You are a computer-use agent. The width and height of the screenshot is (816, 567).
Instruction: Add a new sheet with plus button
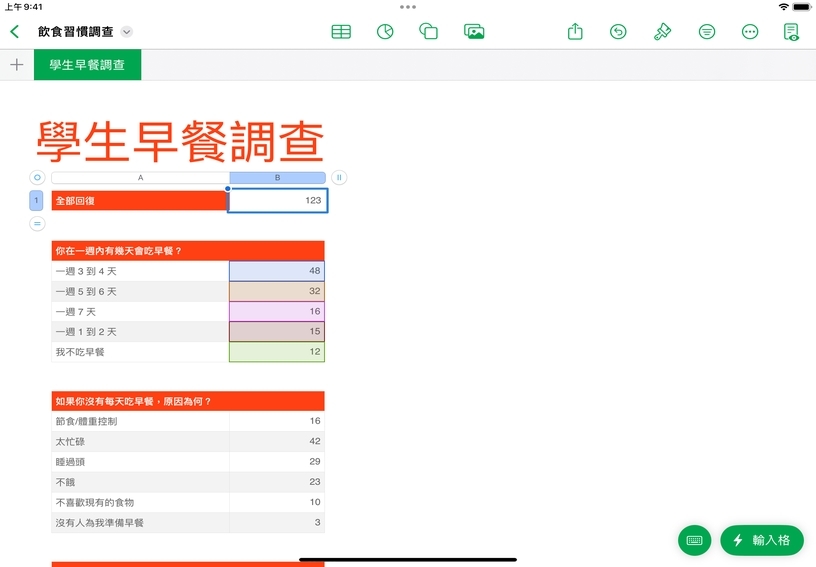(x=16, y=65)
